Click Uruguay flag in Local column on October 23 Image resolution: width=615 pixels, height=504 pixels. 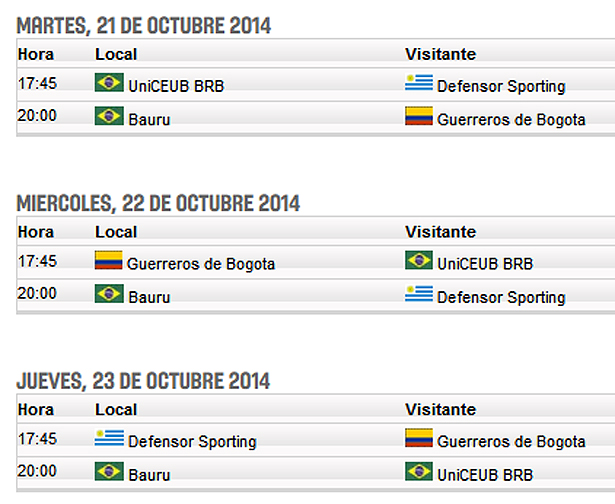pyautogui.click(x=109, y=439)
